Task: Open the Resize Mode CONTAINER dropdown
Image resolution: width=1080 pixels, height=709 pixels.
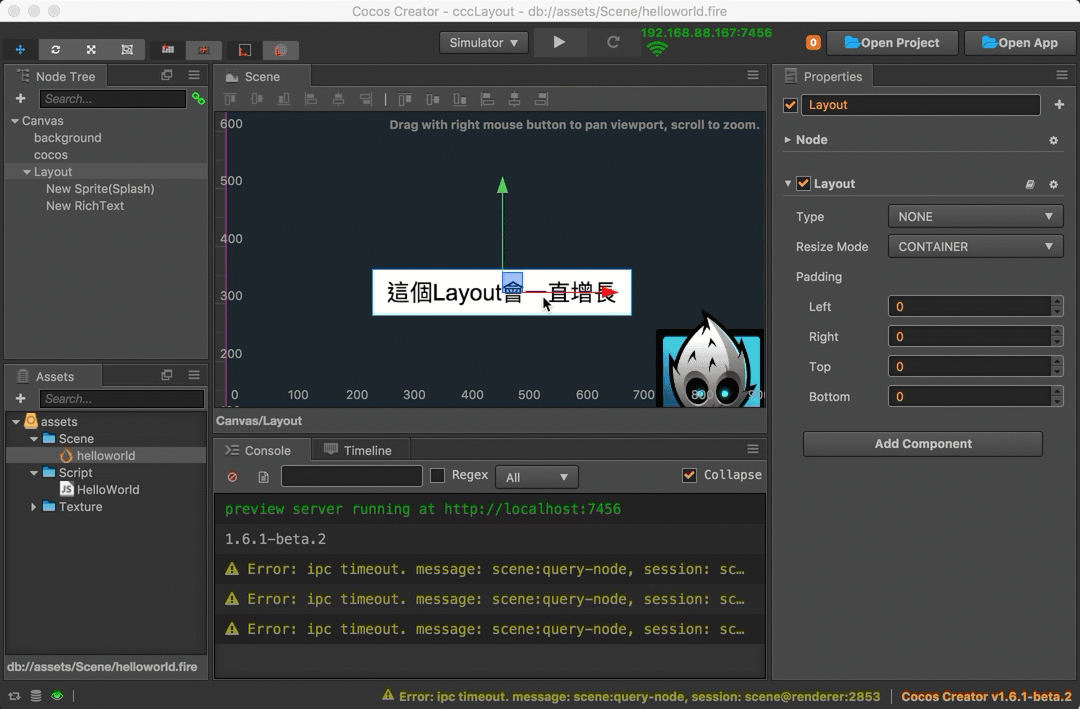Action: coord(975,247)
